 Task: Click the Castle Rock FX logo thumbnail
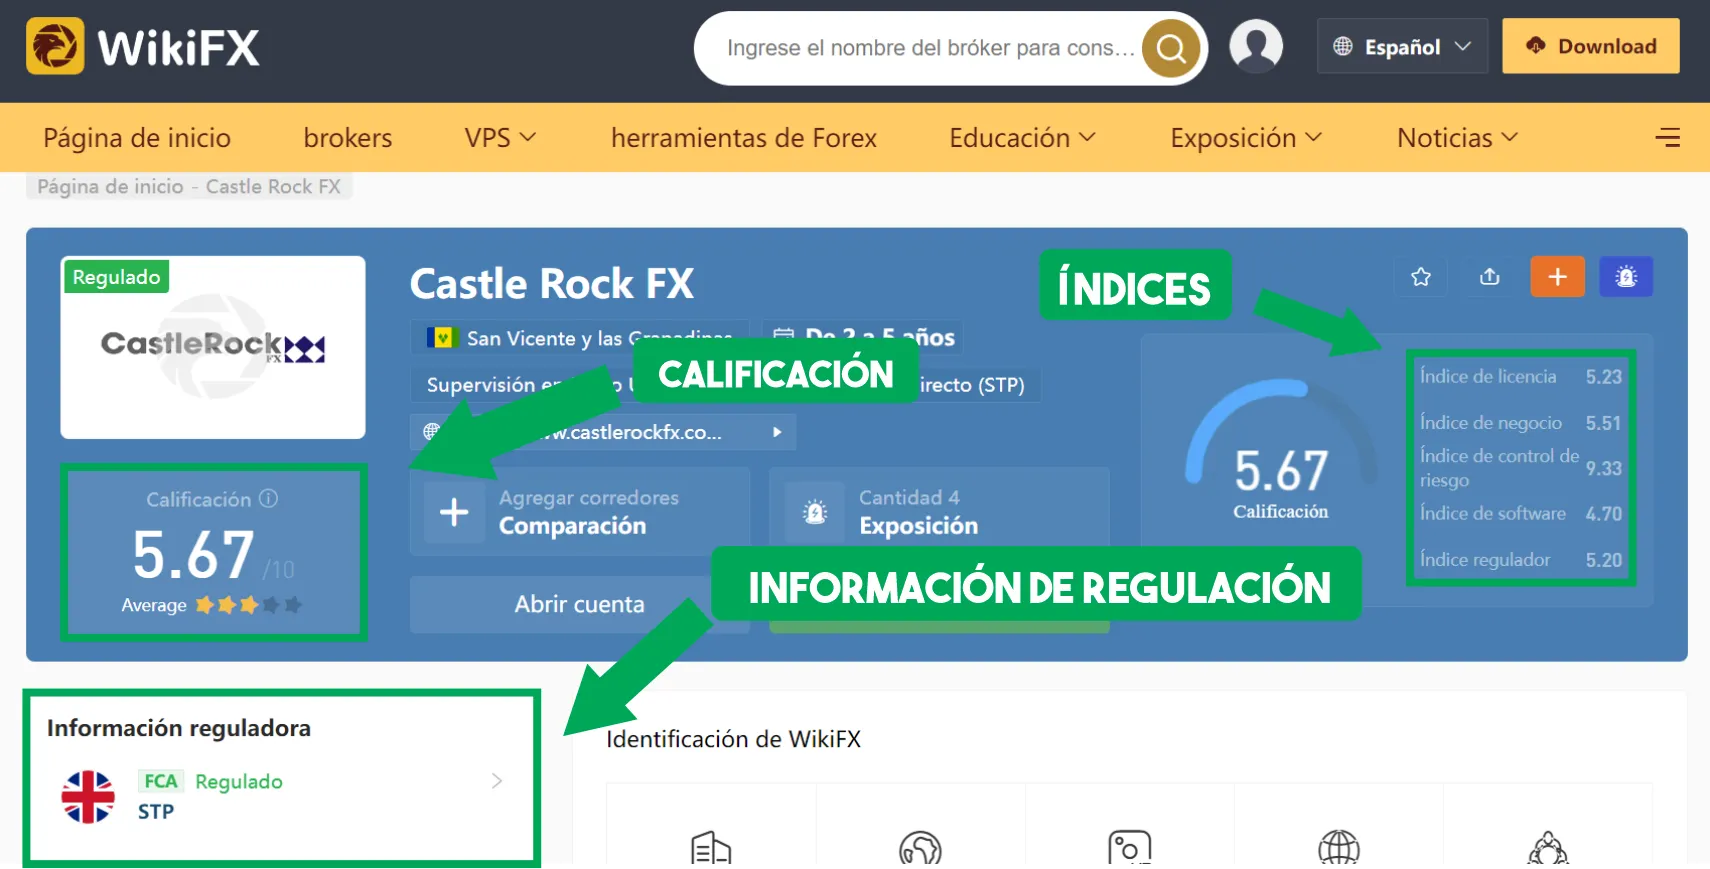coord(213,347)
